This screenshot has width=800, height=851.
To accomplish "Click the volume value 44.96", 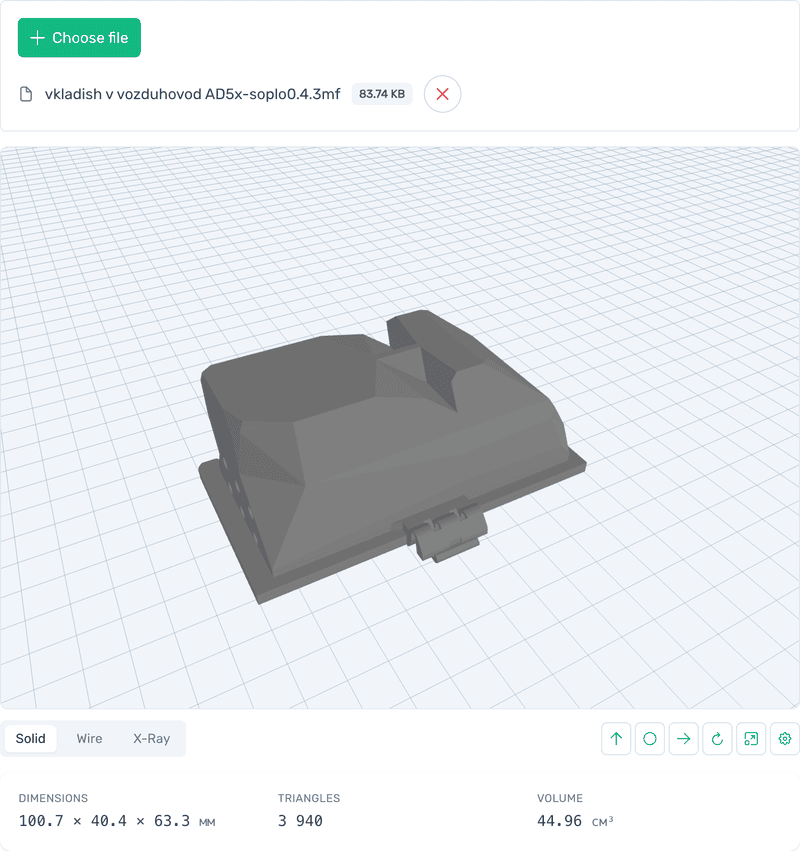I will (x=559, y=821).
